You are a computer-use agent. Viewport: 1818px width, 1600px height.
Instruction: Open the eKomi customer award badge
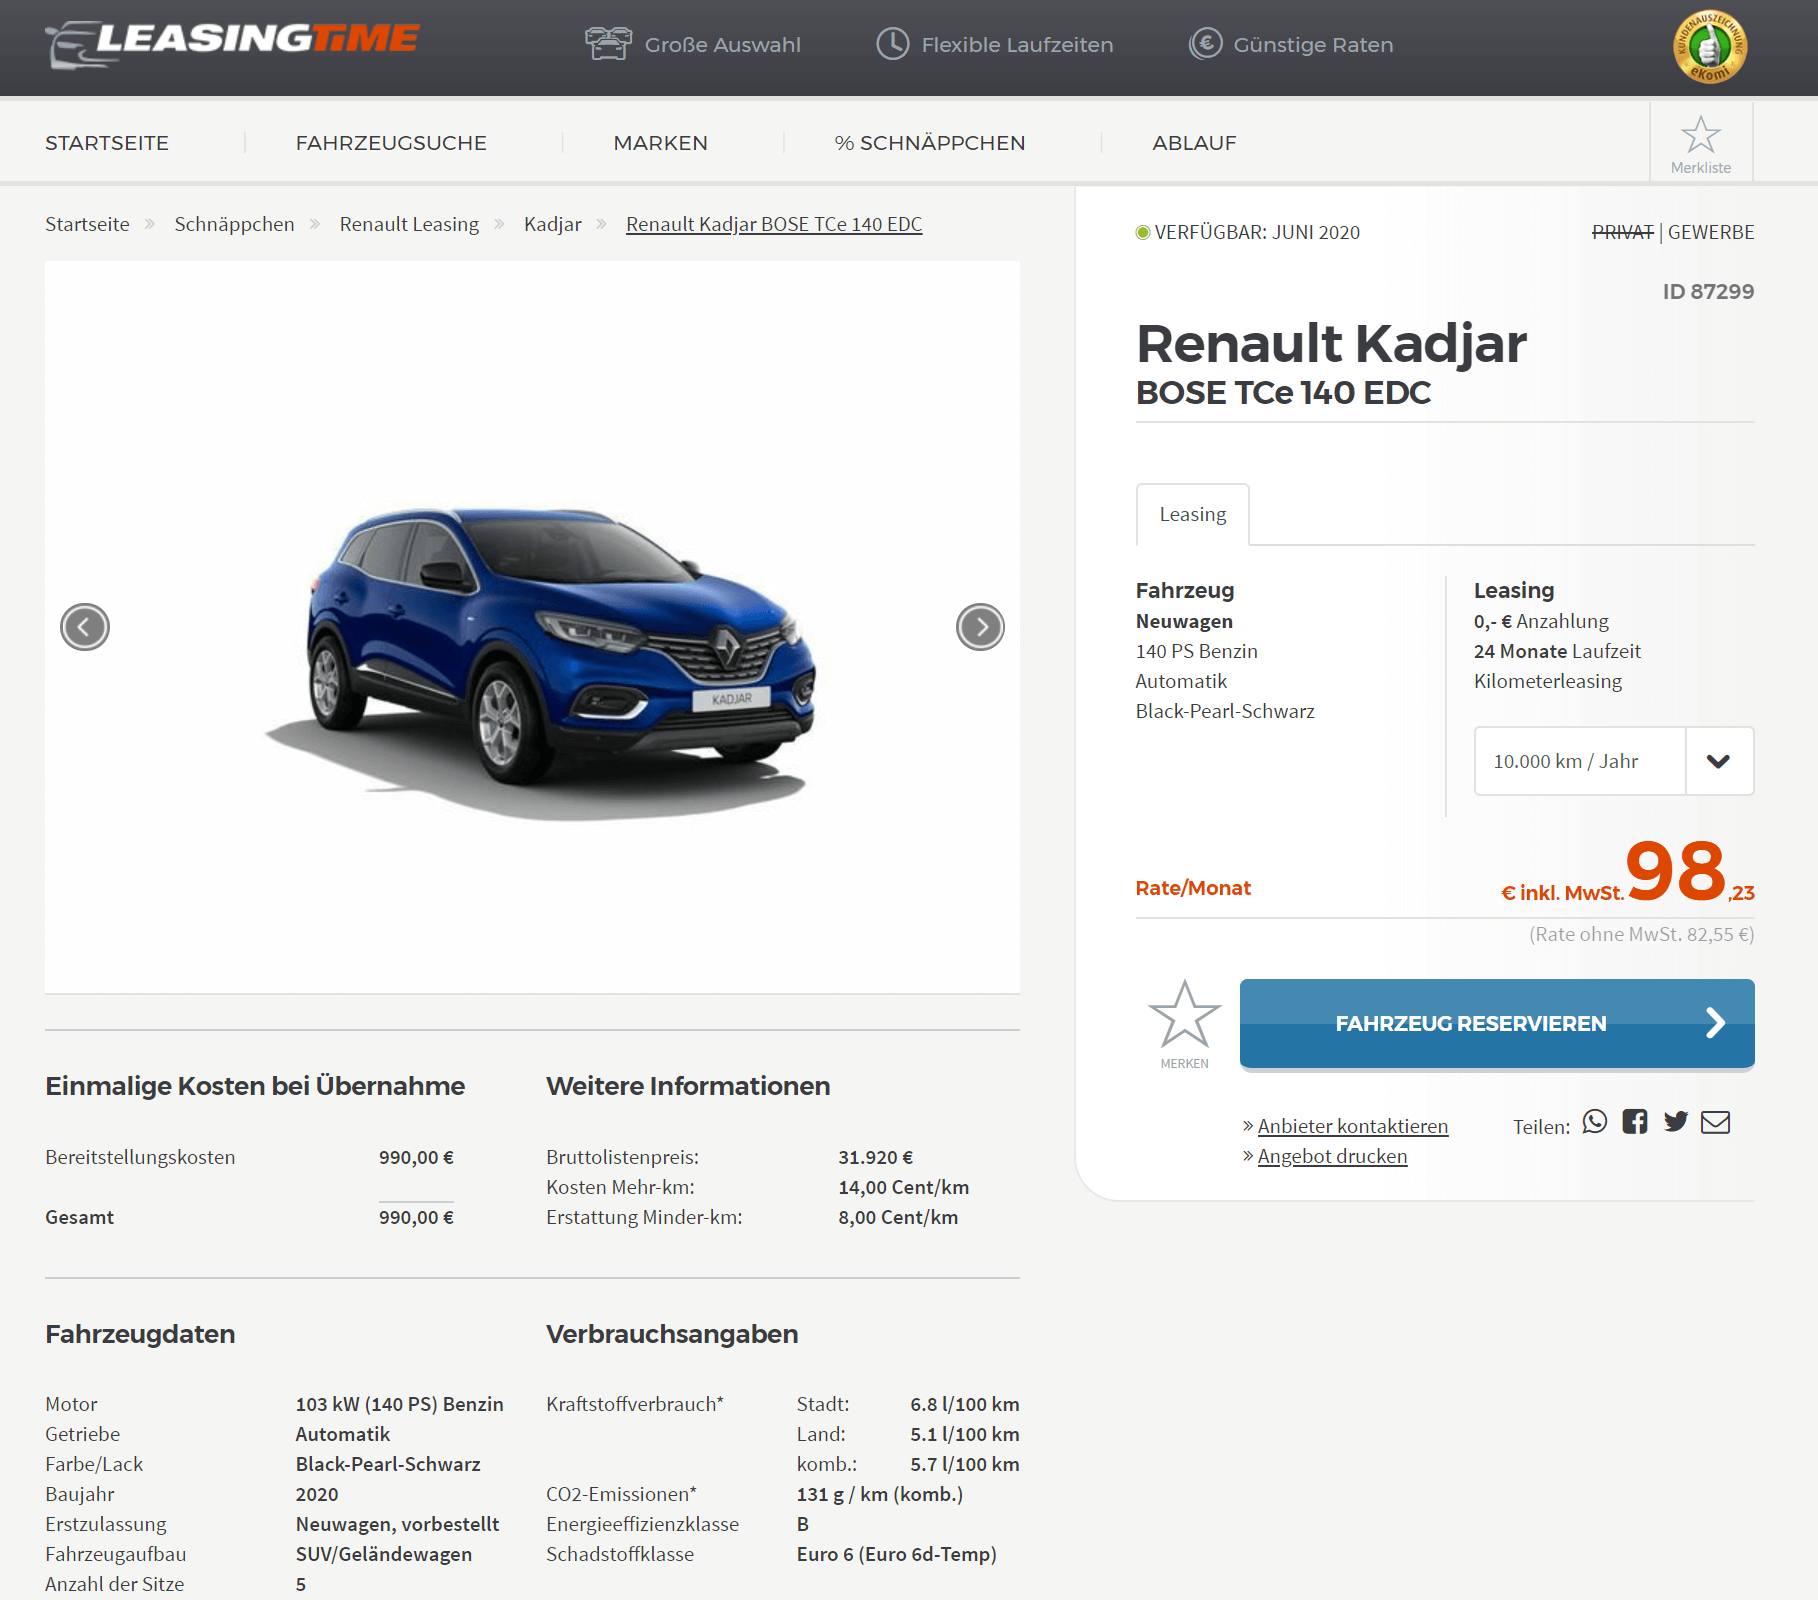1710,47
